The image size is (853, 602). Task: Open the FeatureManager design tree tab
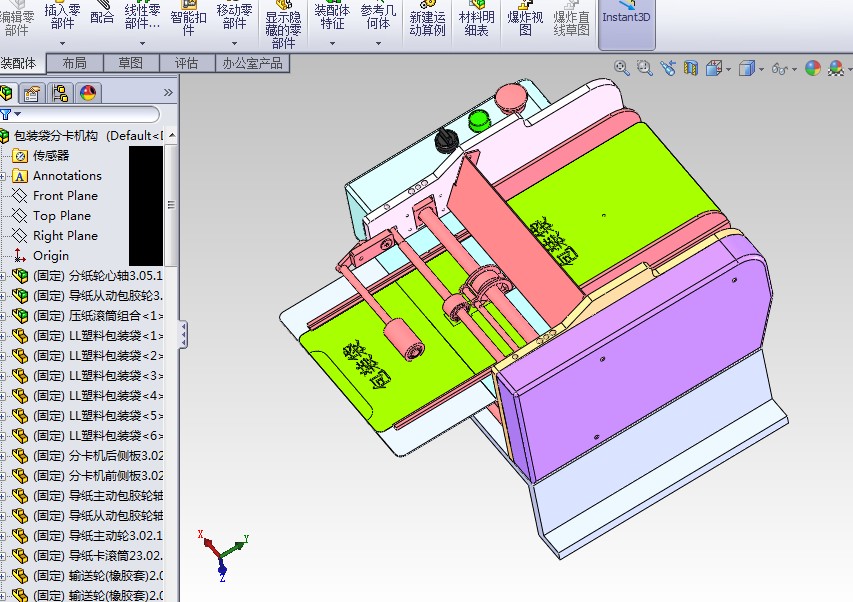pos(7,93)
